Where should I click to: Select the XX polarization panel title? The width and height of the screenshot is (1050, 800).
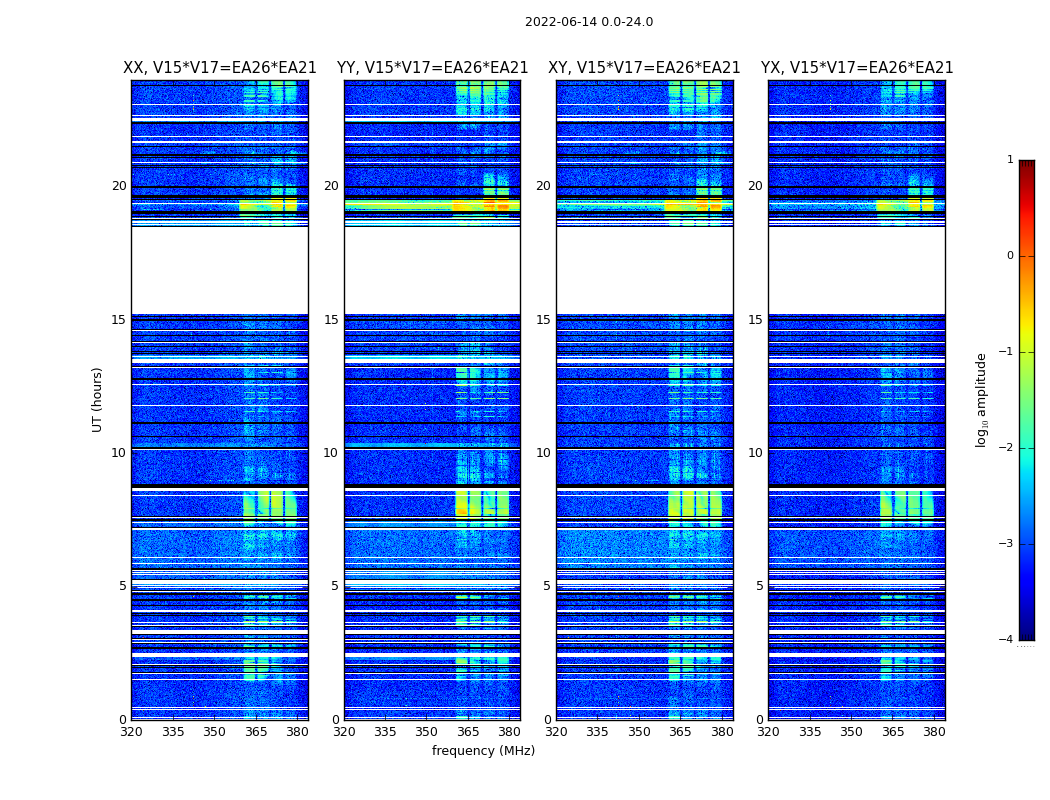click(219, 68)
